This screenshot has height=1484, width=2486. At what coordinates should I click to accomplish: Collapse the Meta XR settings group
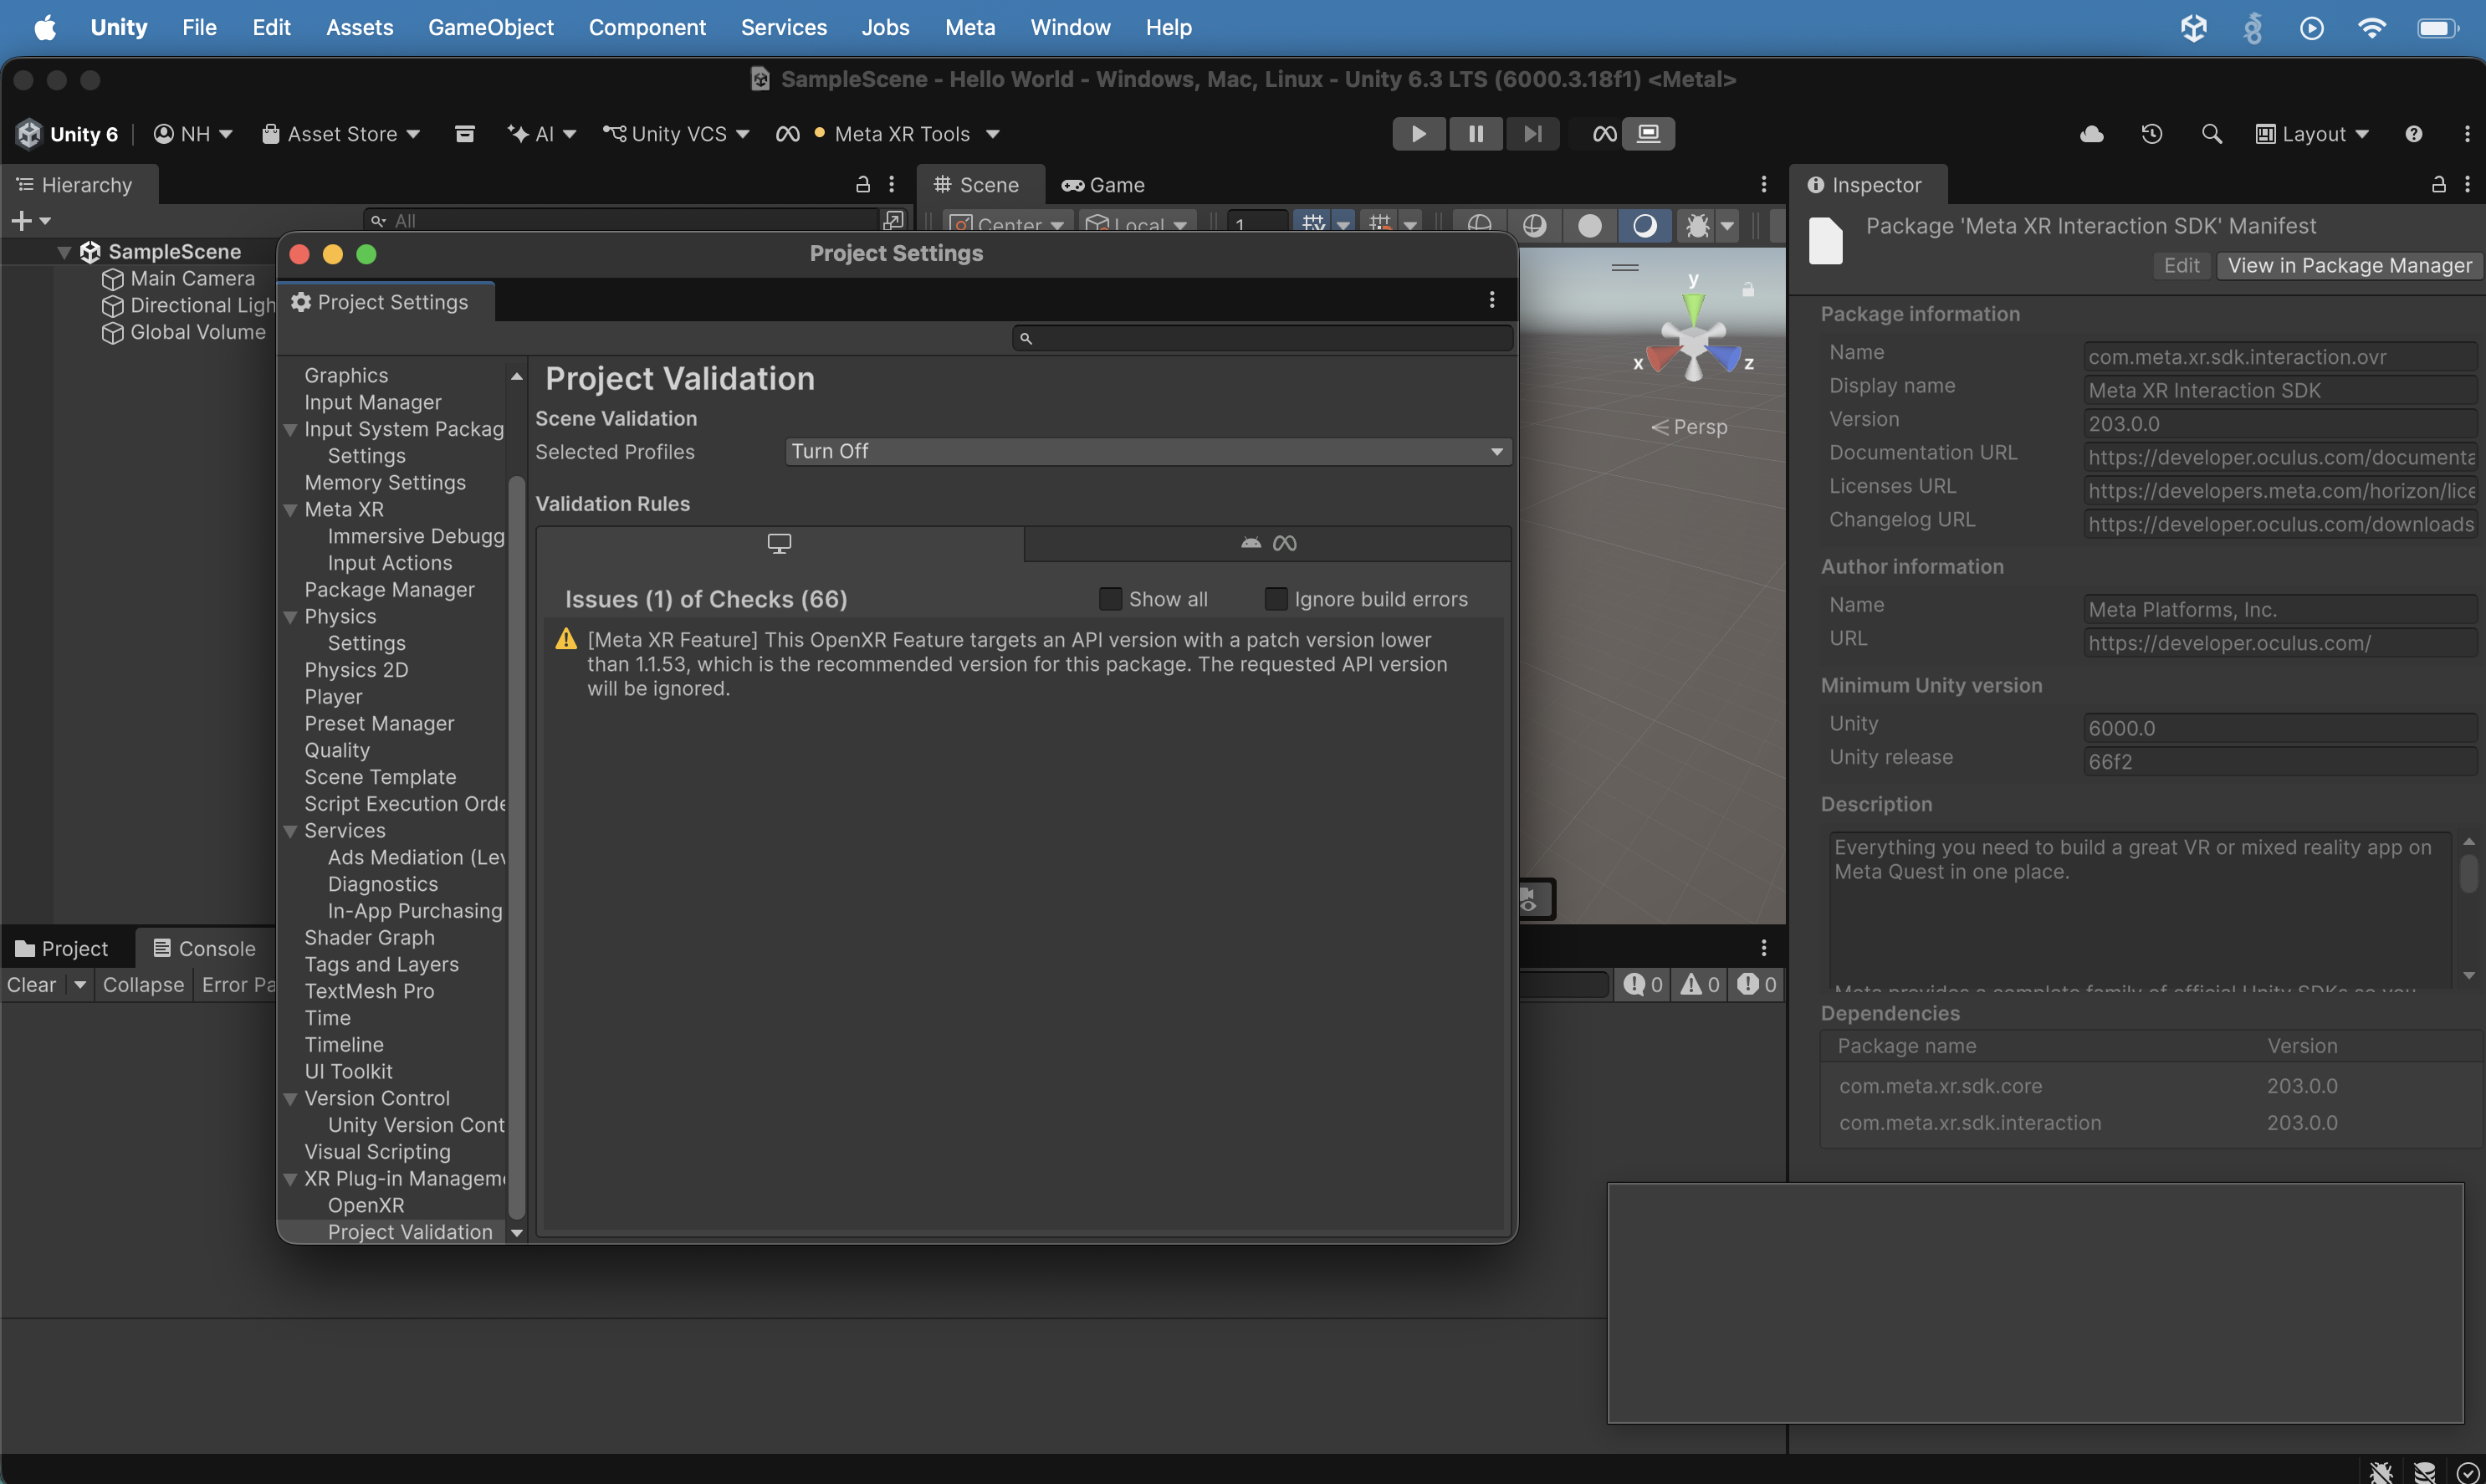point(290,510)
